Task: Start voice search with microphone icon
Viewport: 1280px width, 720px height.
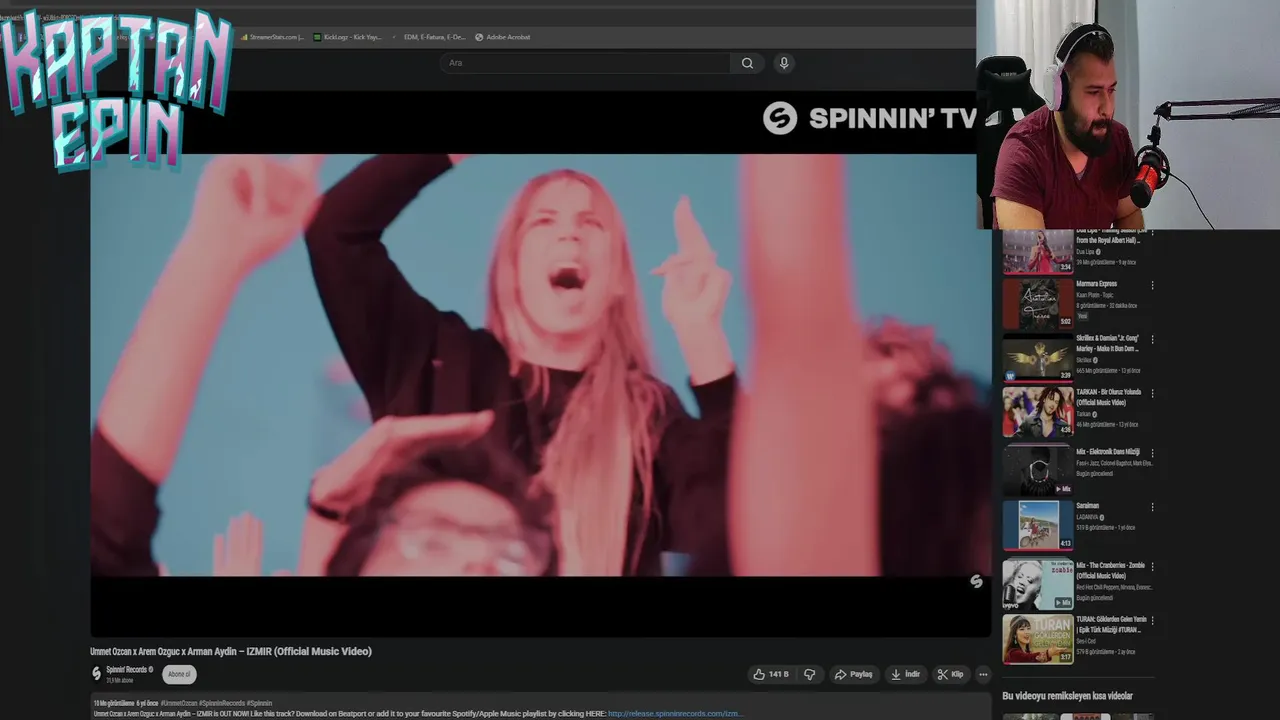Action: 784,63
